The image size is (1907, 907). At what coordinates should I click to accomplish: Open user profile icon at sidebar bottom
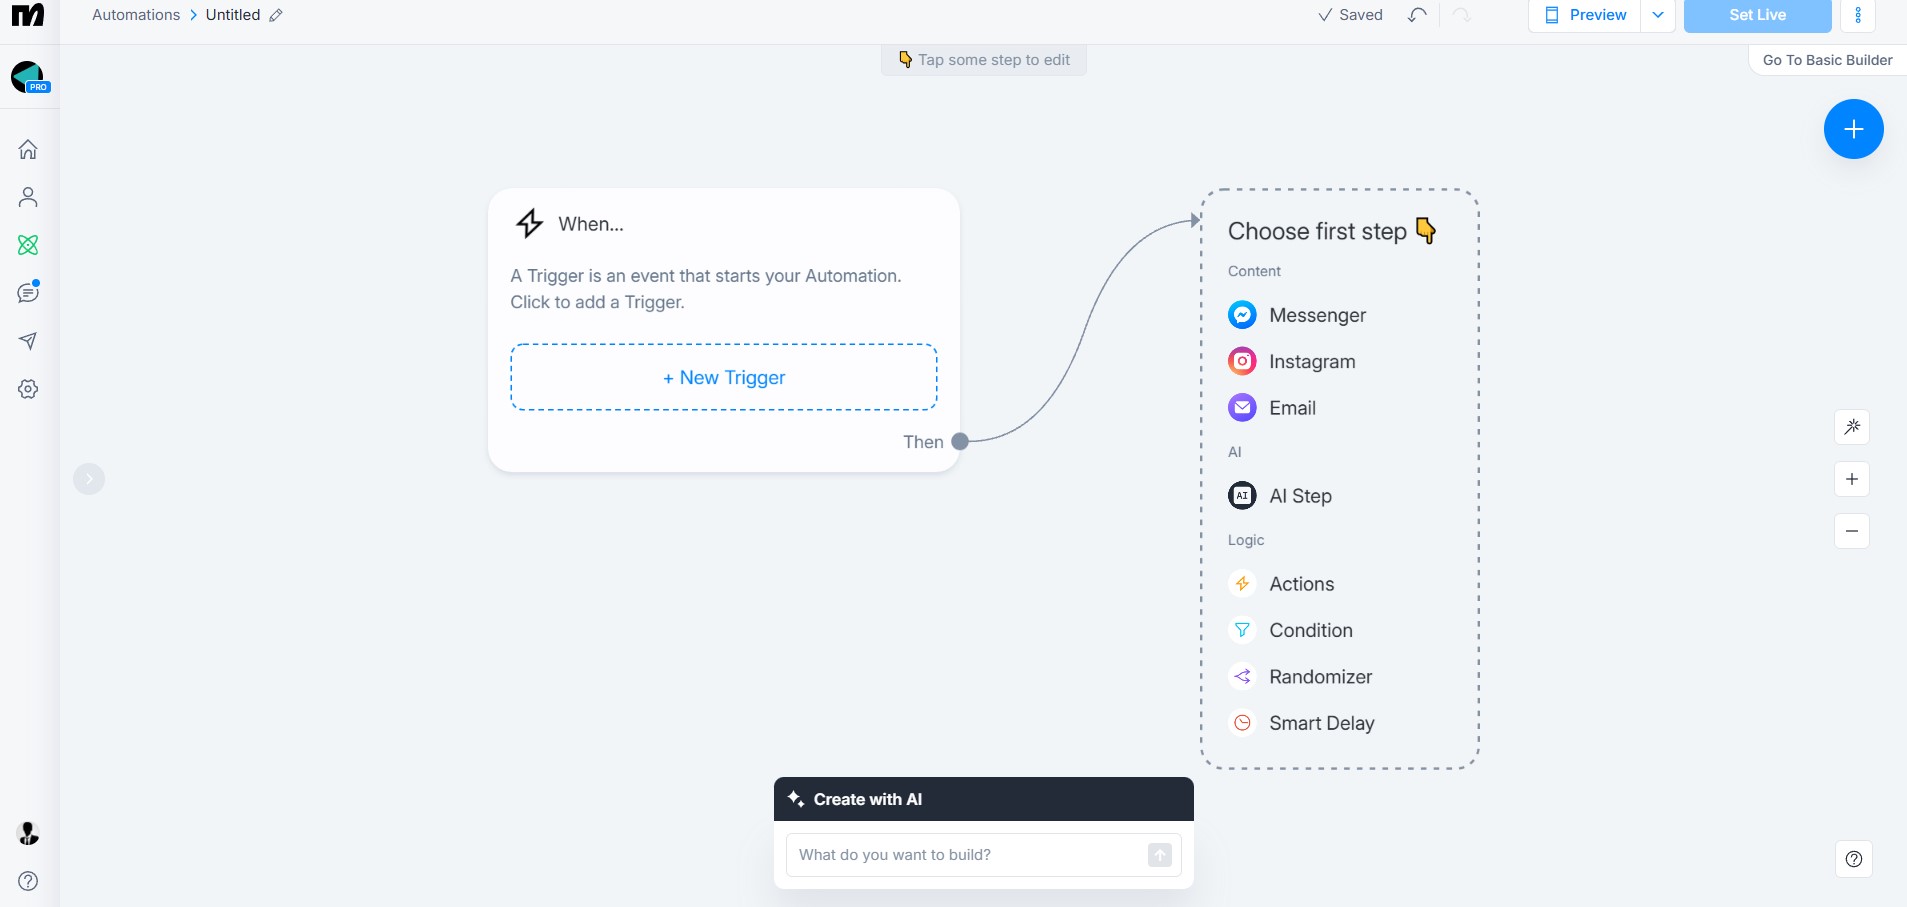click(28, 833)
